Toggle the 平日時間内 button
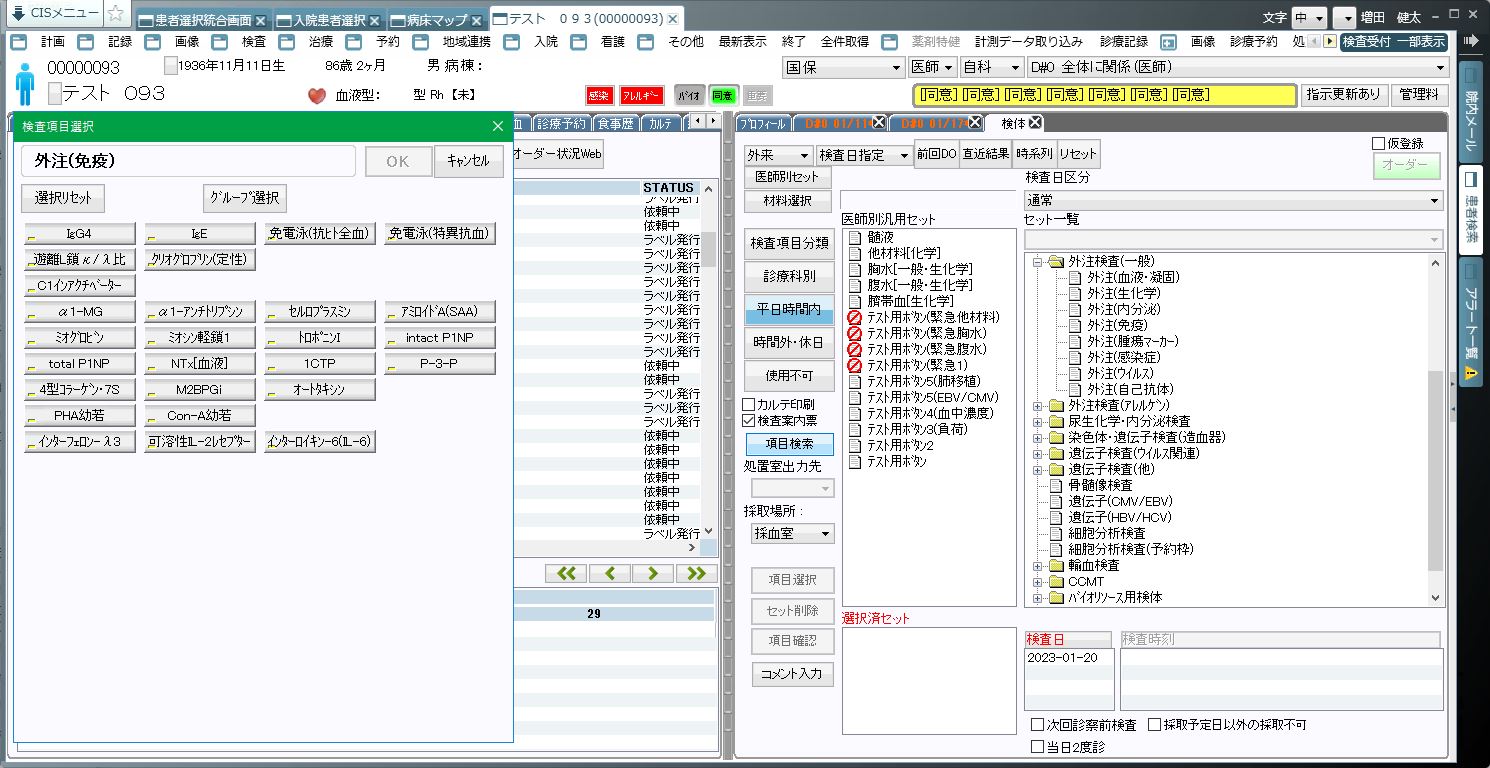This screenshot has height=768, width=1490. tap(789, 310)
